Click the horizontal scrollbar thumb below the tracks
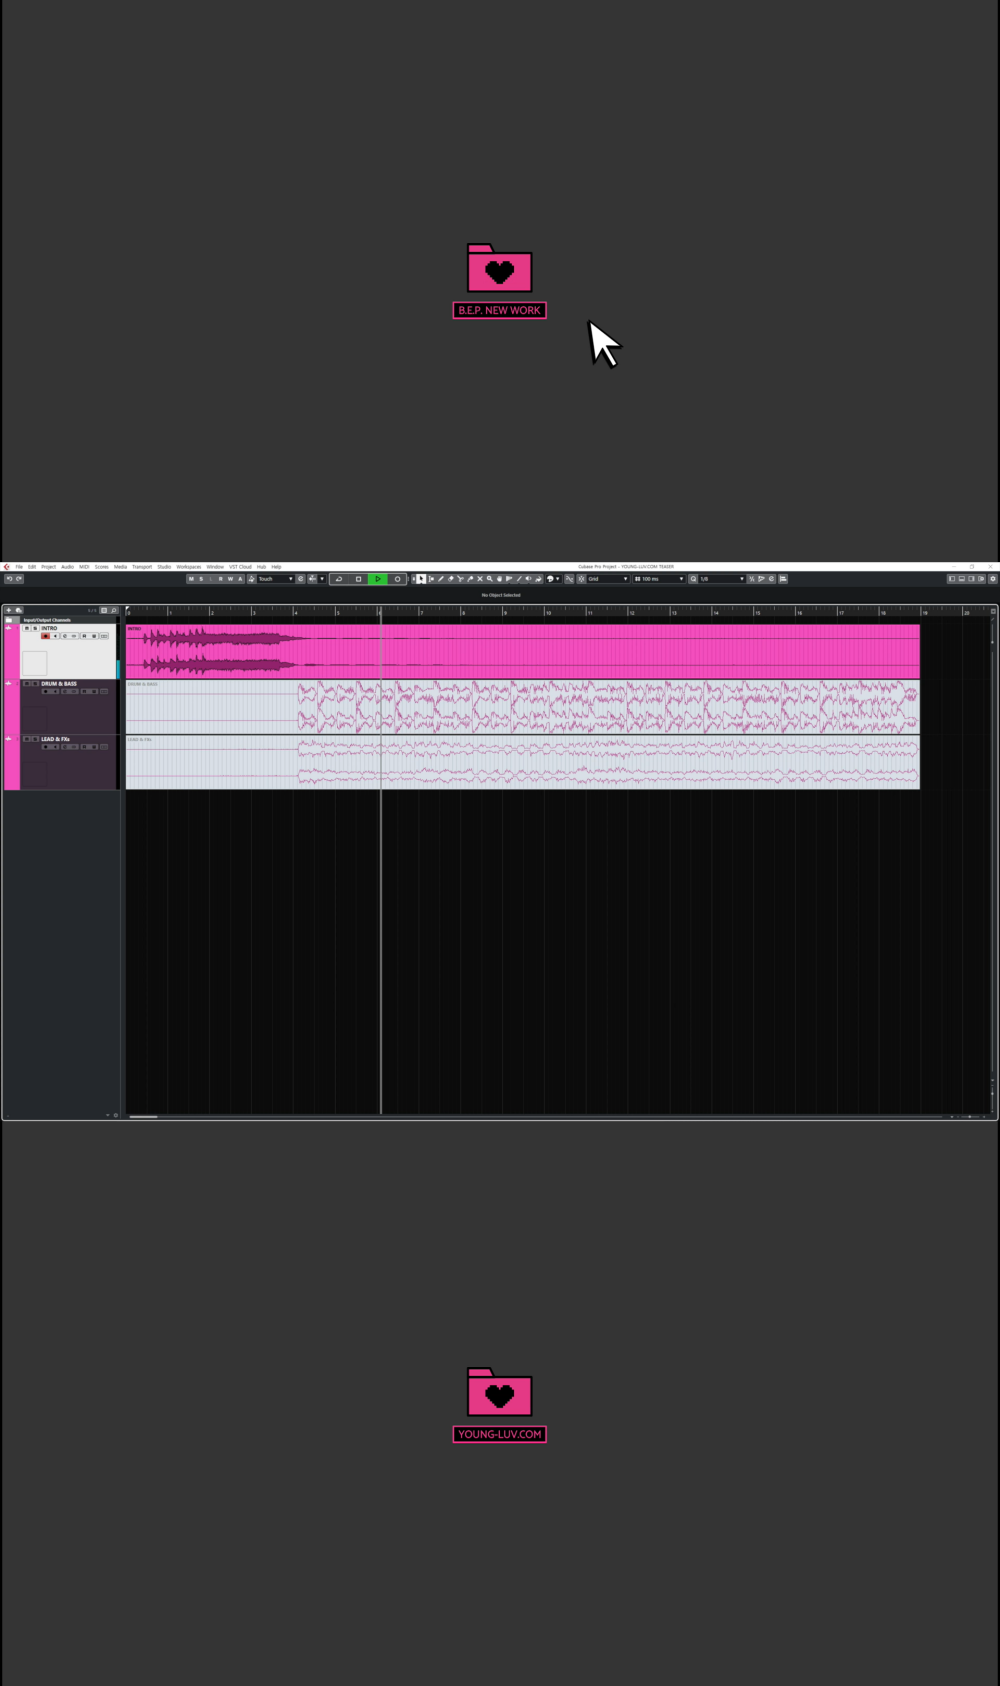Screen dimensions: 1000x1686 [143, 1116]
